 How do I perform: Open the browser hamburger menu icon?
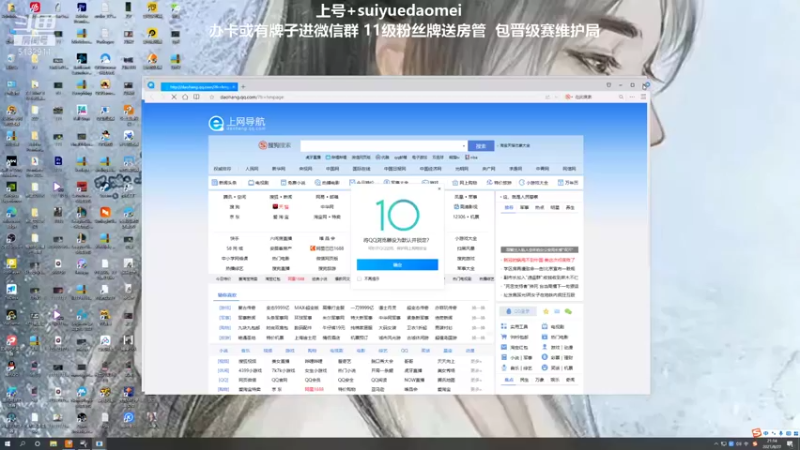[643, 97]
